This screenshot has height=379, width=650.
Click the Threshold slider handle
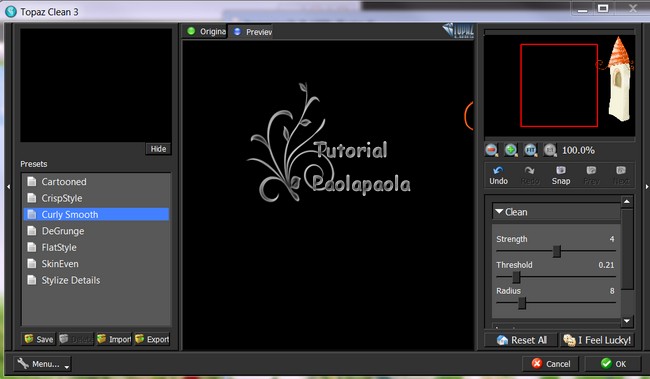point(516,277)
